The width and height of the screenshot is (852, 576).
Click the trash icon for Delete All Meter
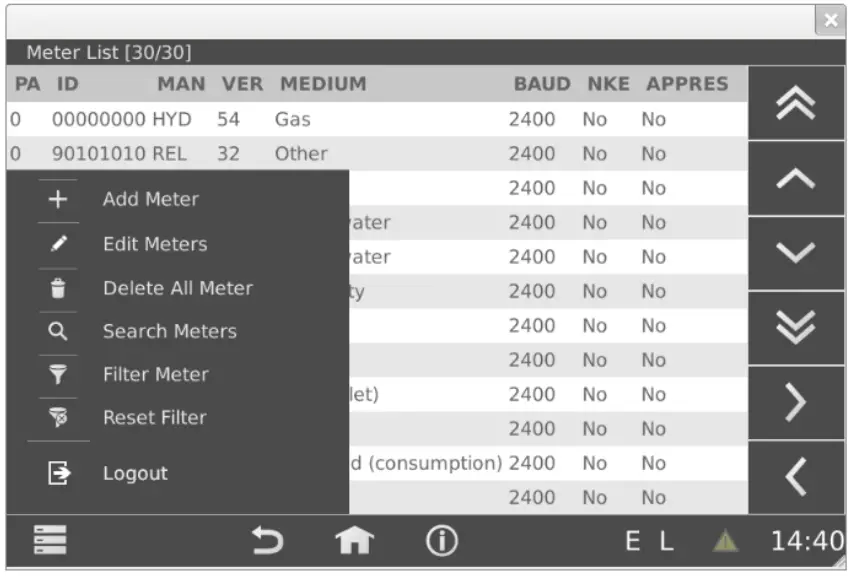(57, 288)
